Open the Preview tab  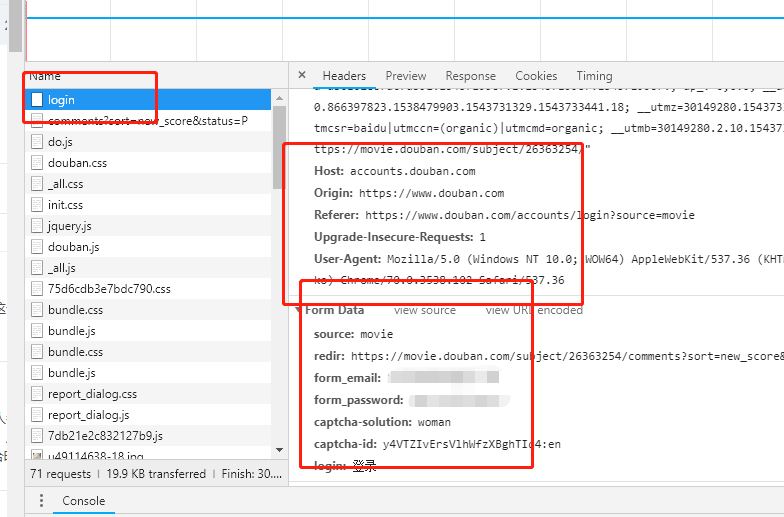(406, 76)
